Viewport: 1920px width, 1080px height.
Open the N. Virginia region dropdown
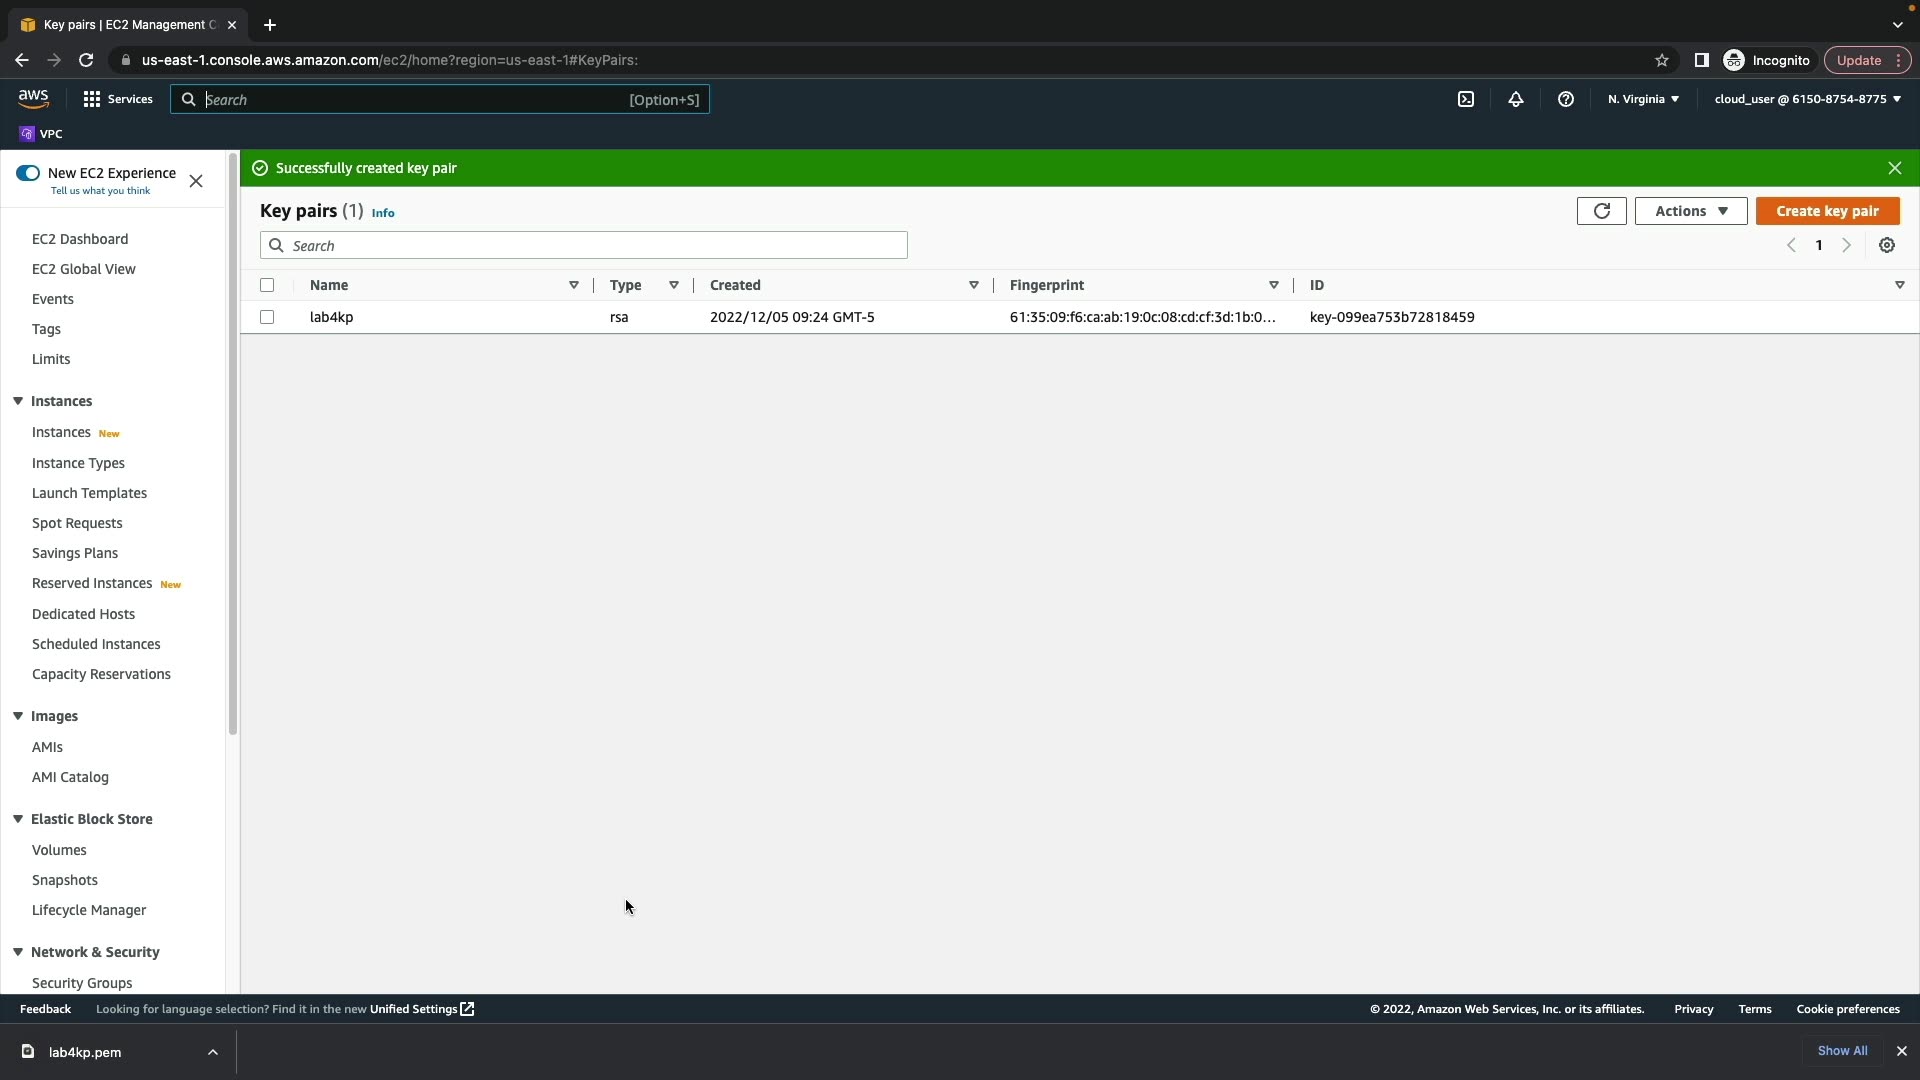tap(1643, 99)
